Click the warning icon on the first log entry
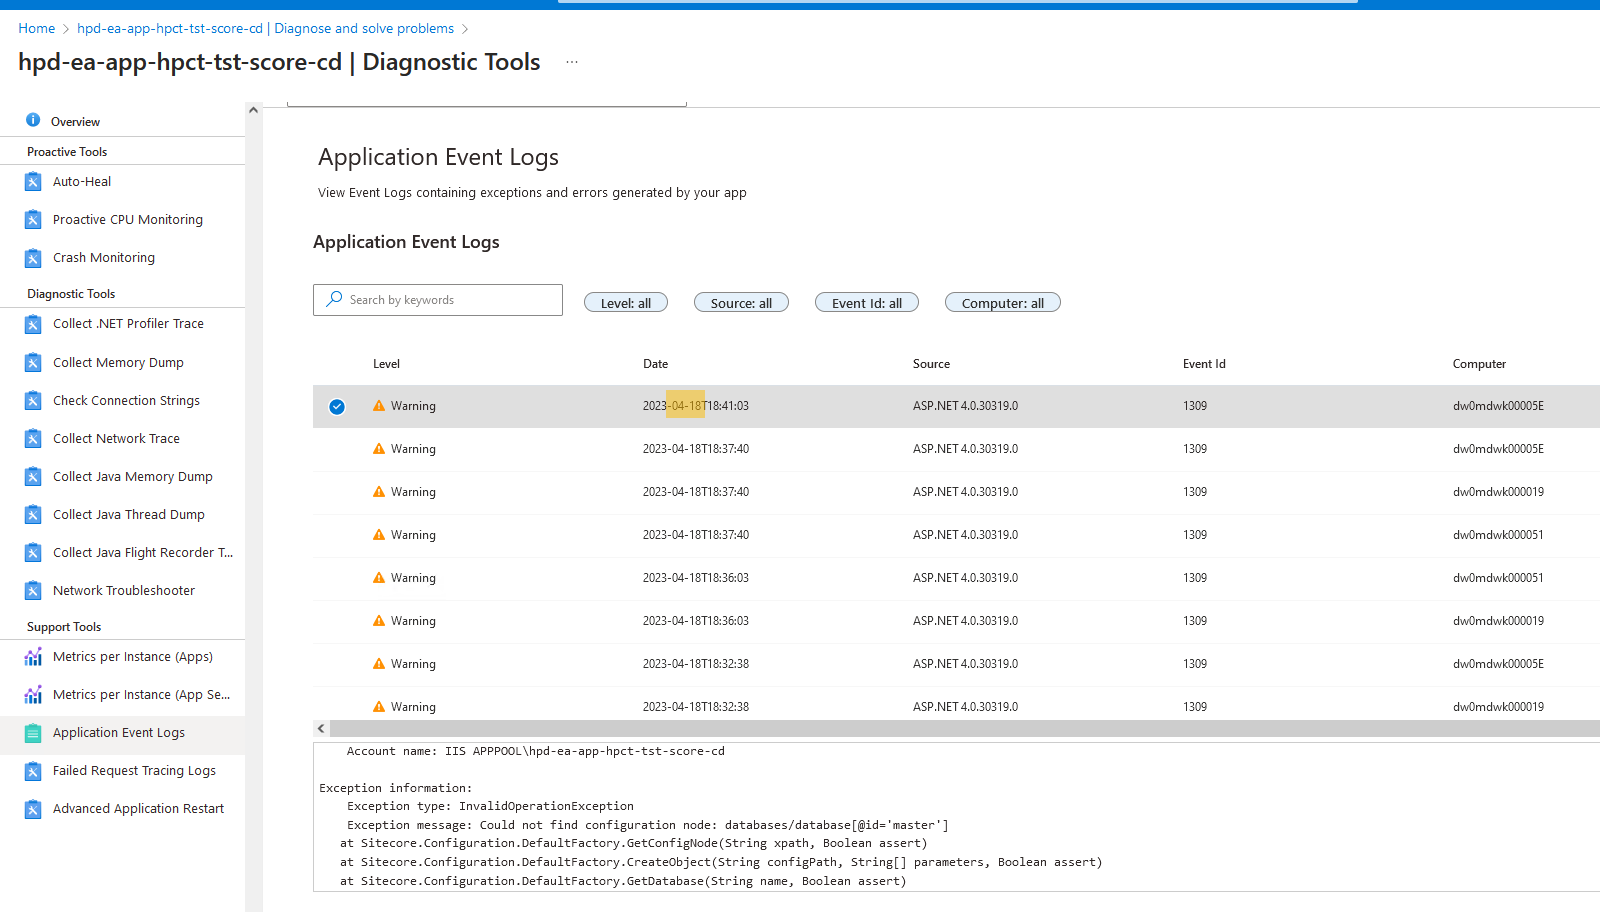The image size is (1600, 912). pyautogui.click(x=379, y=406)
